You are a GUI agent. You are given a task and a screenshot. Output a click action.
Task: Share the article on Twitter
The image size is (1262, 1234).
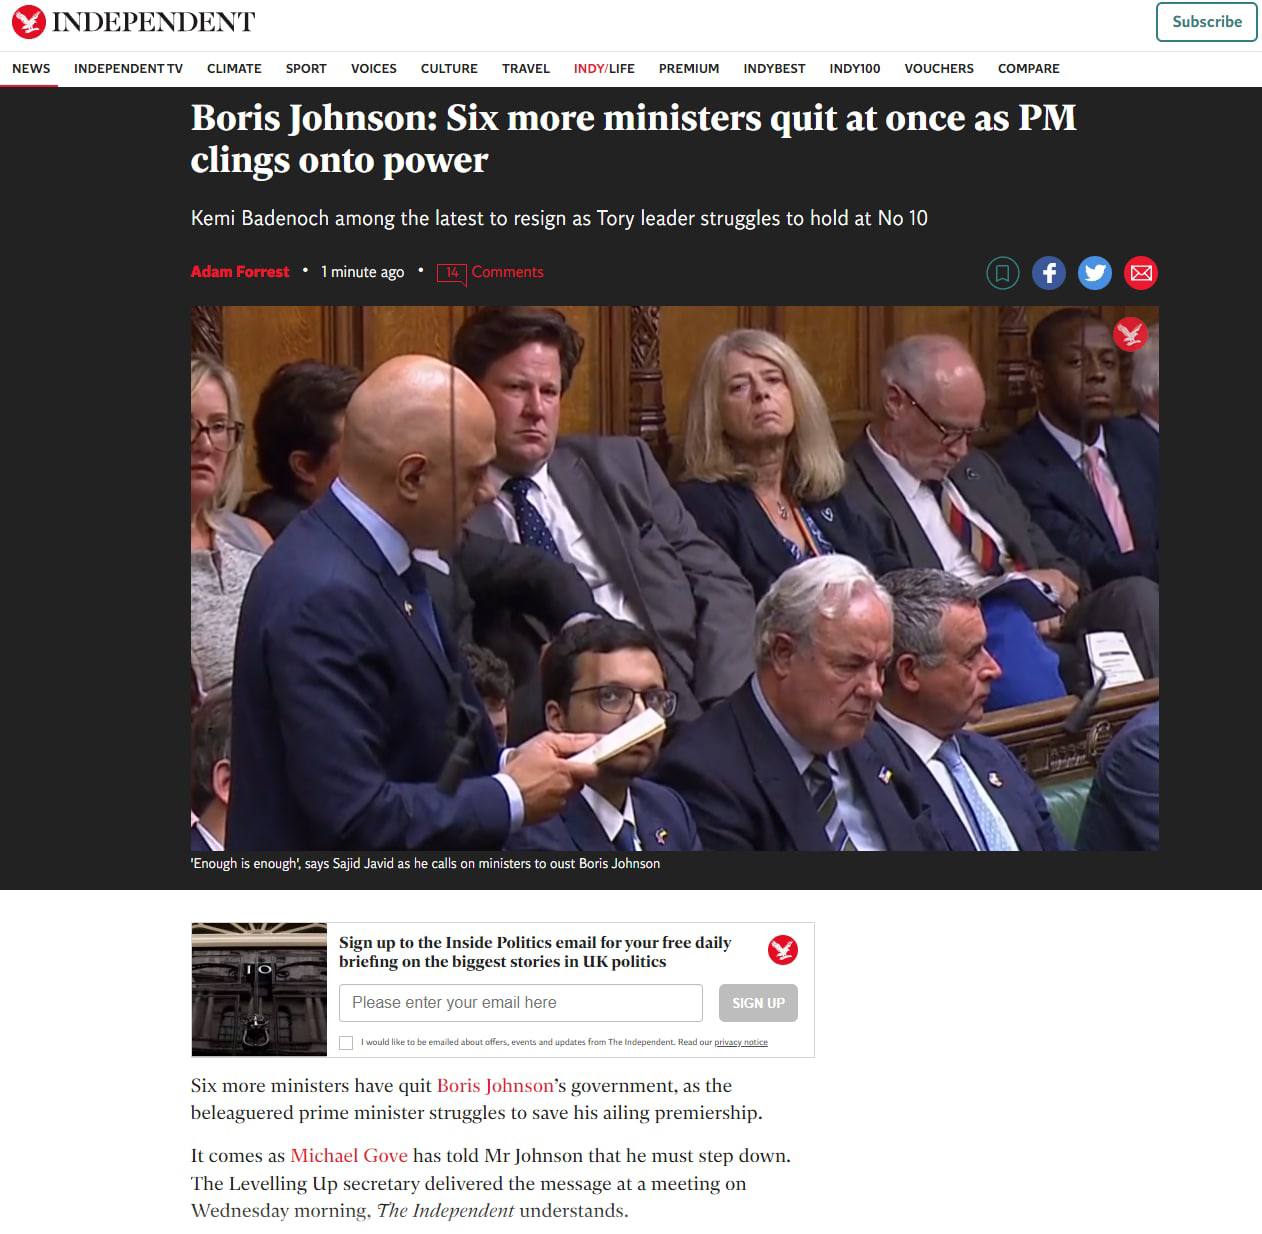[x=1095, y=273]
